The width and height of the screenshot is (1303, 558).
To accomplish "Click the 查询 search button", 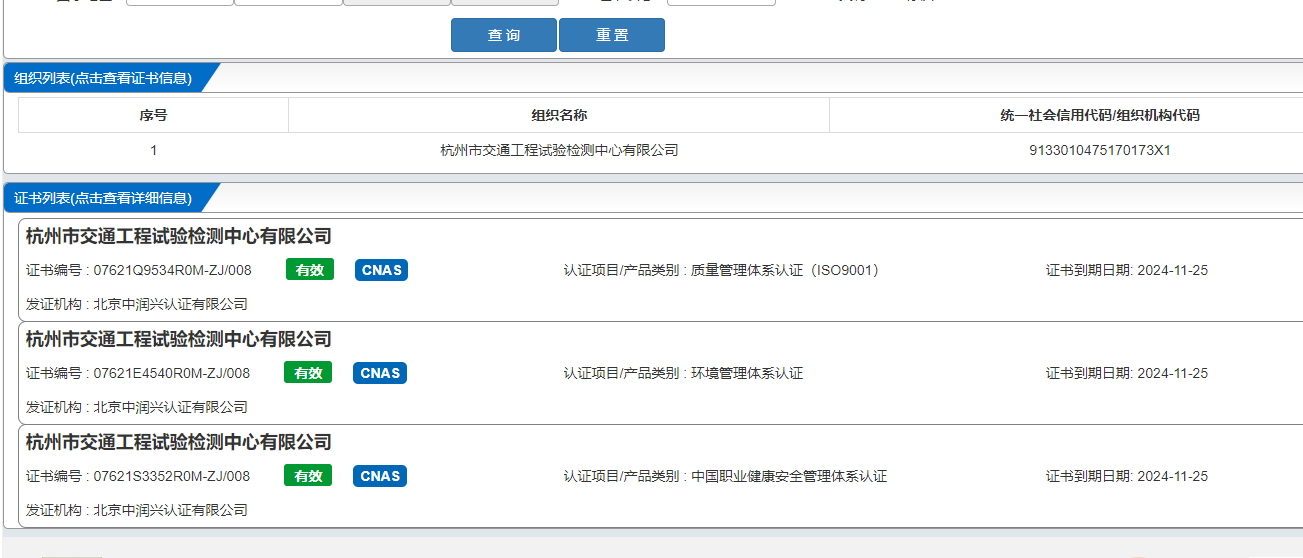I will click(504, 35).
